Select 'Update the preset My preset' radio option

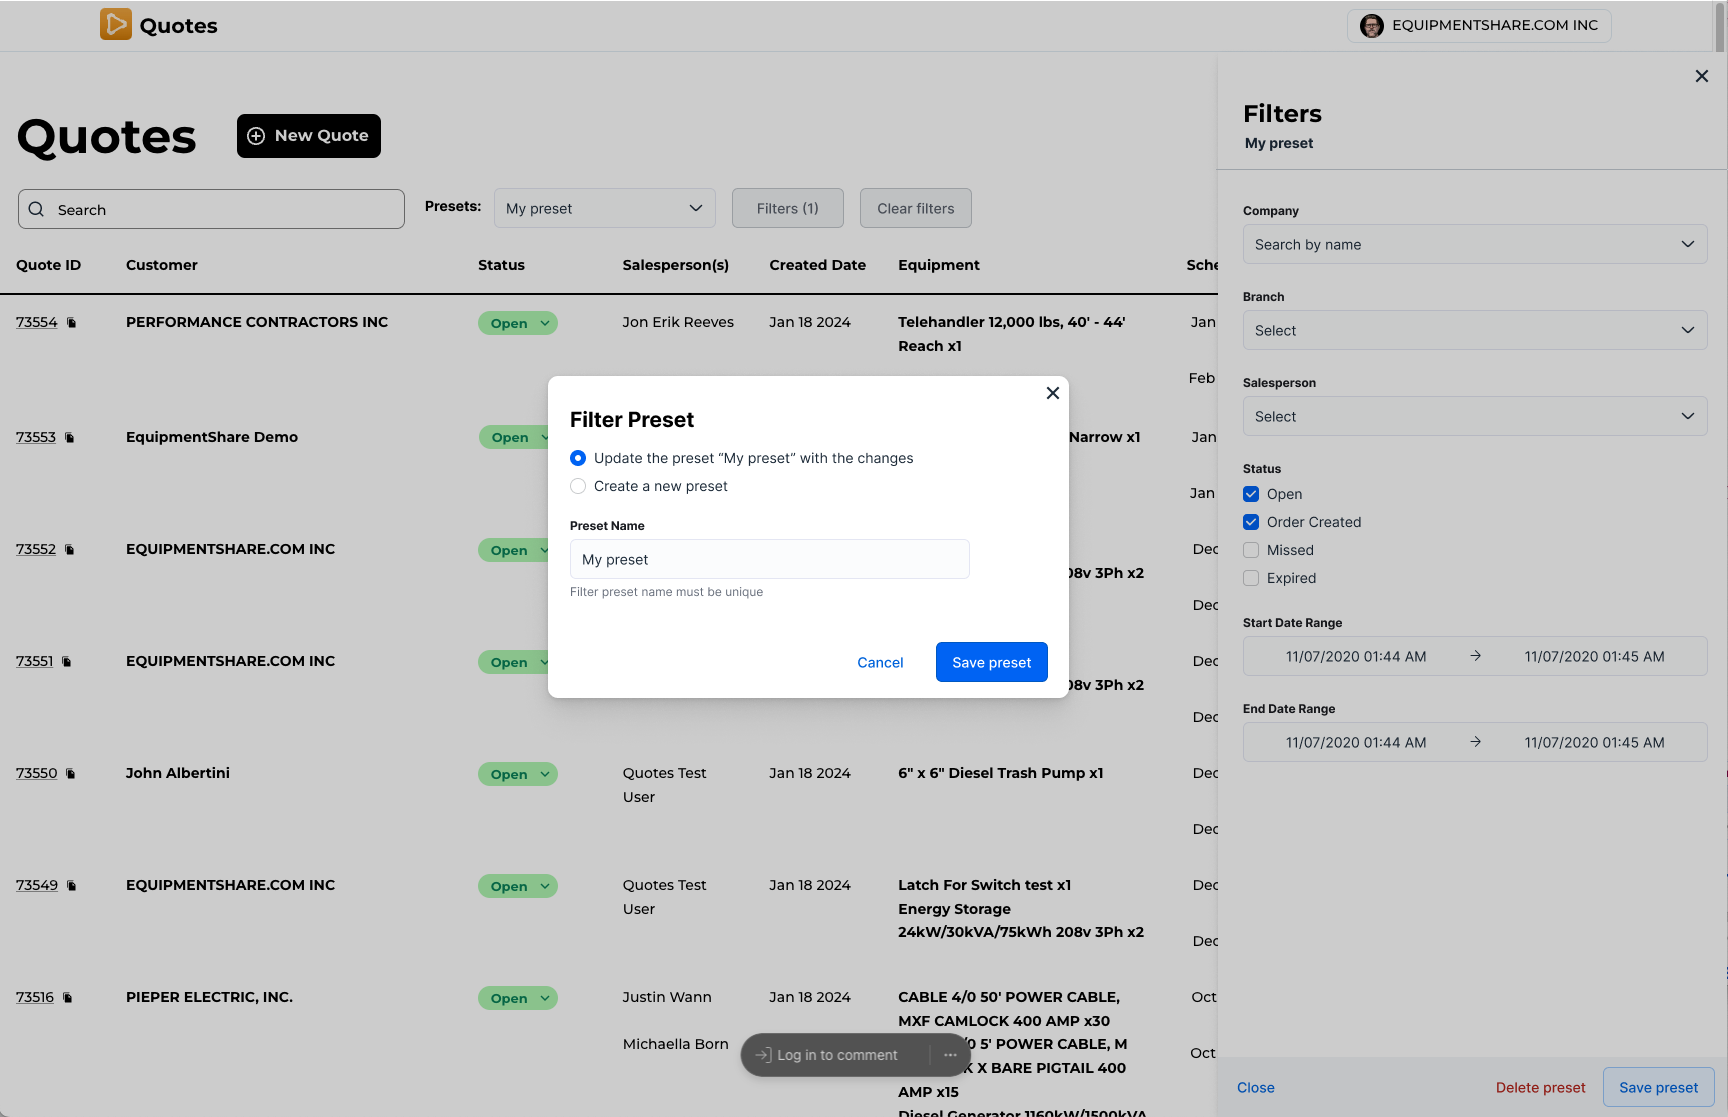click(x=578, y=458)
